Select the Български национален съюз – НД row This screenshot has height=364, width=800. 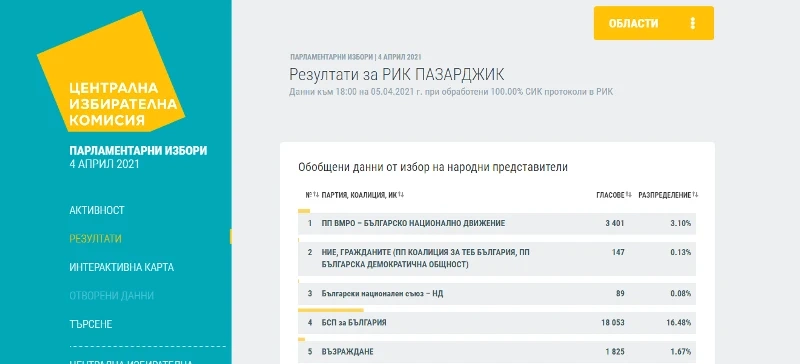pyautogui.click(x=497, y=294)
